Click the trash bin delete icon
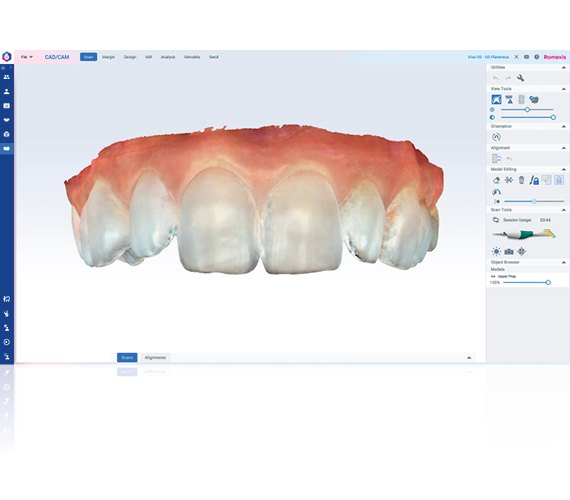This screenshot has height=500, width=570. [x=521, y=180]
